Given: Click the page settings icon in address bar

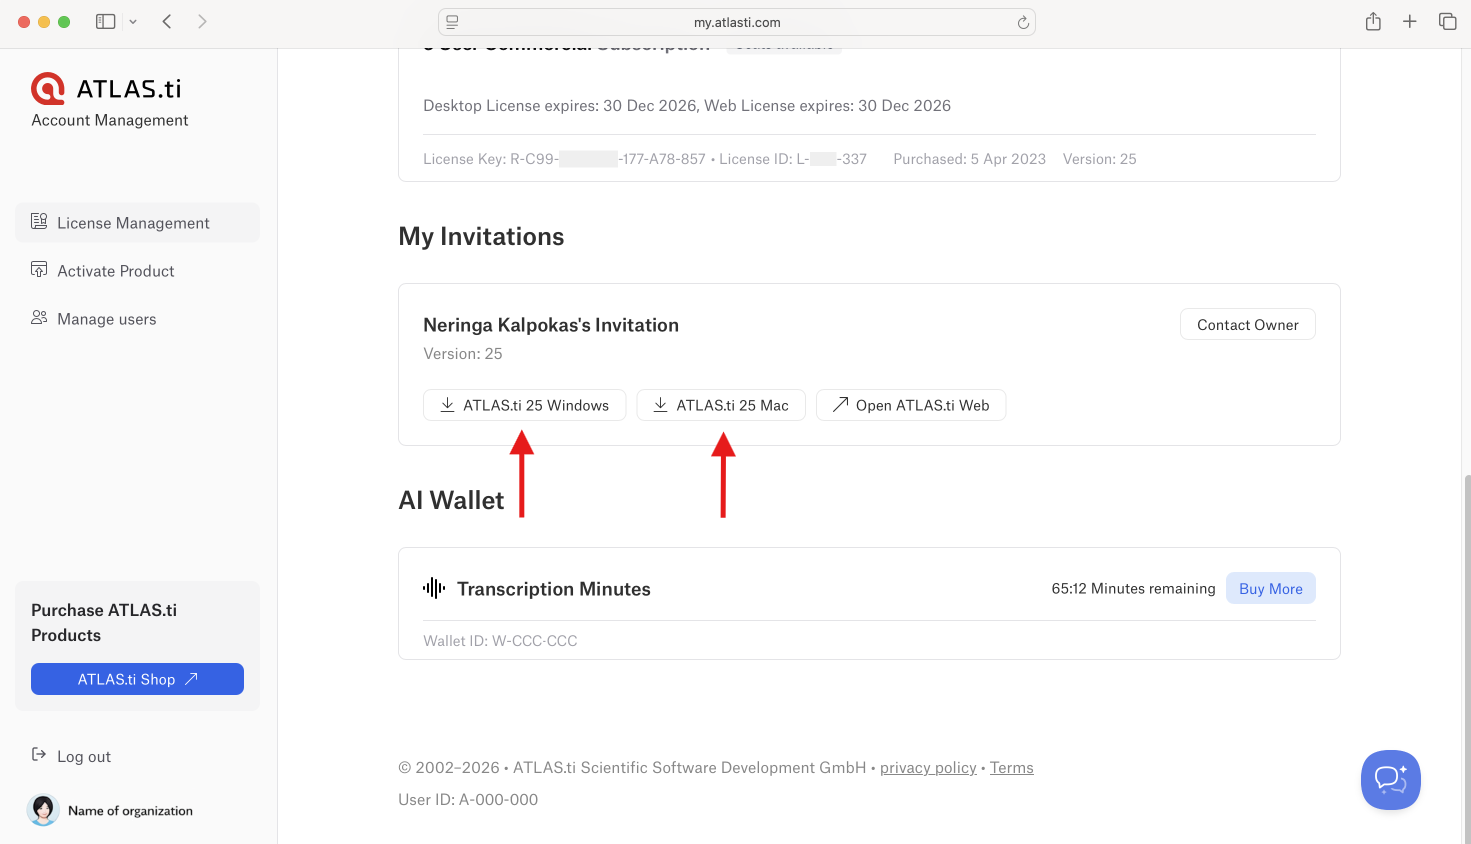Looking at the screenshot, I should (x=452, y=22).
